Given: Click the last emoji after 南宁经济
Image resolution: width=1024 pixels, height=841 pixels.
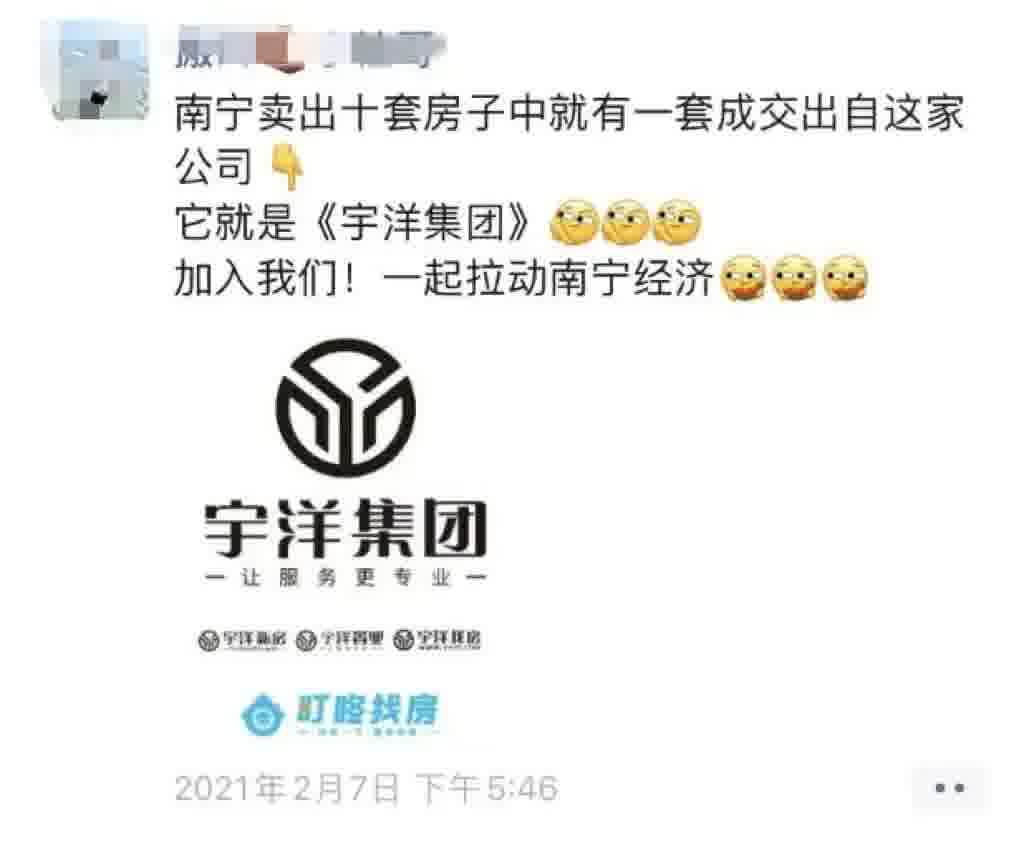Looking at the screenshot, I should tap(845, 278).
